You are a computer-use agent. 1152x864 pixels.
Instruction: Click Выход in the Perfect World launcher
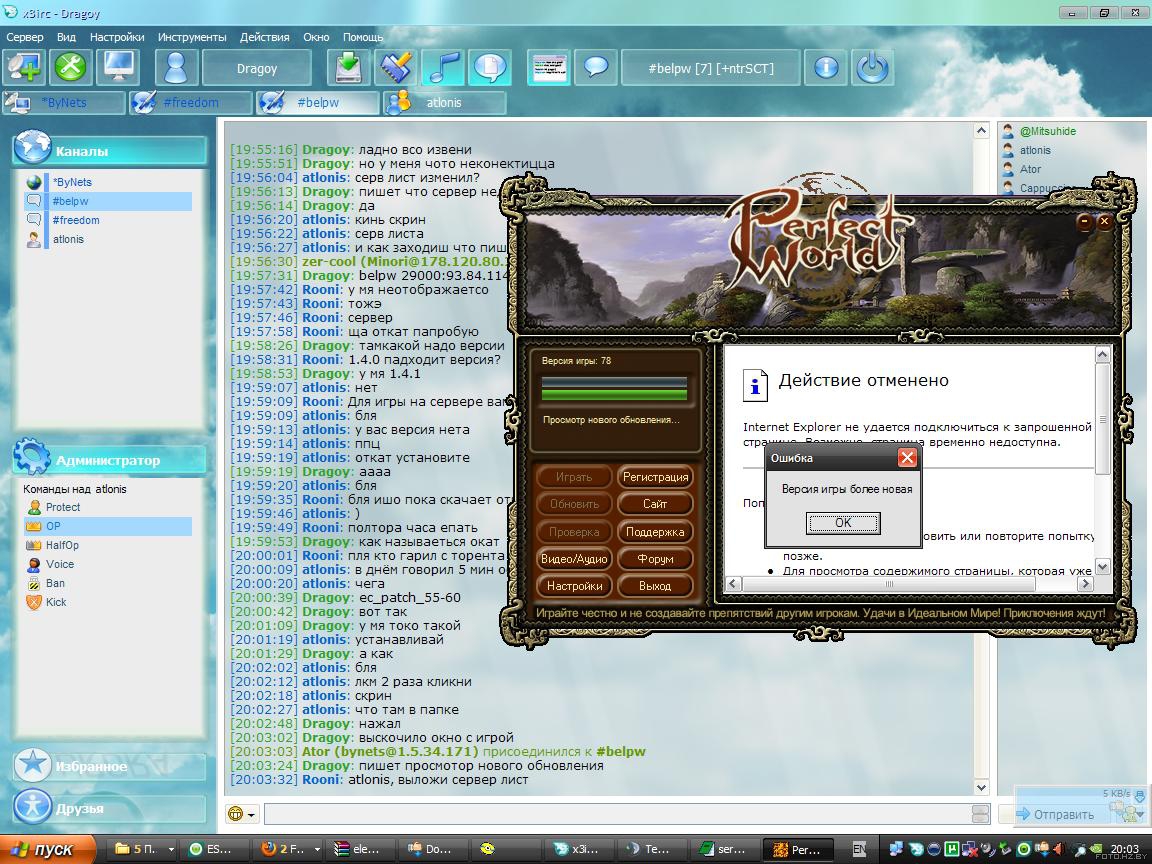coord(655,586)
